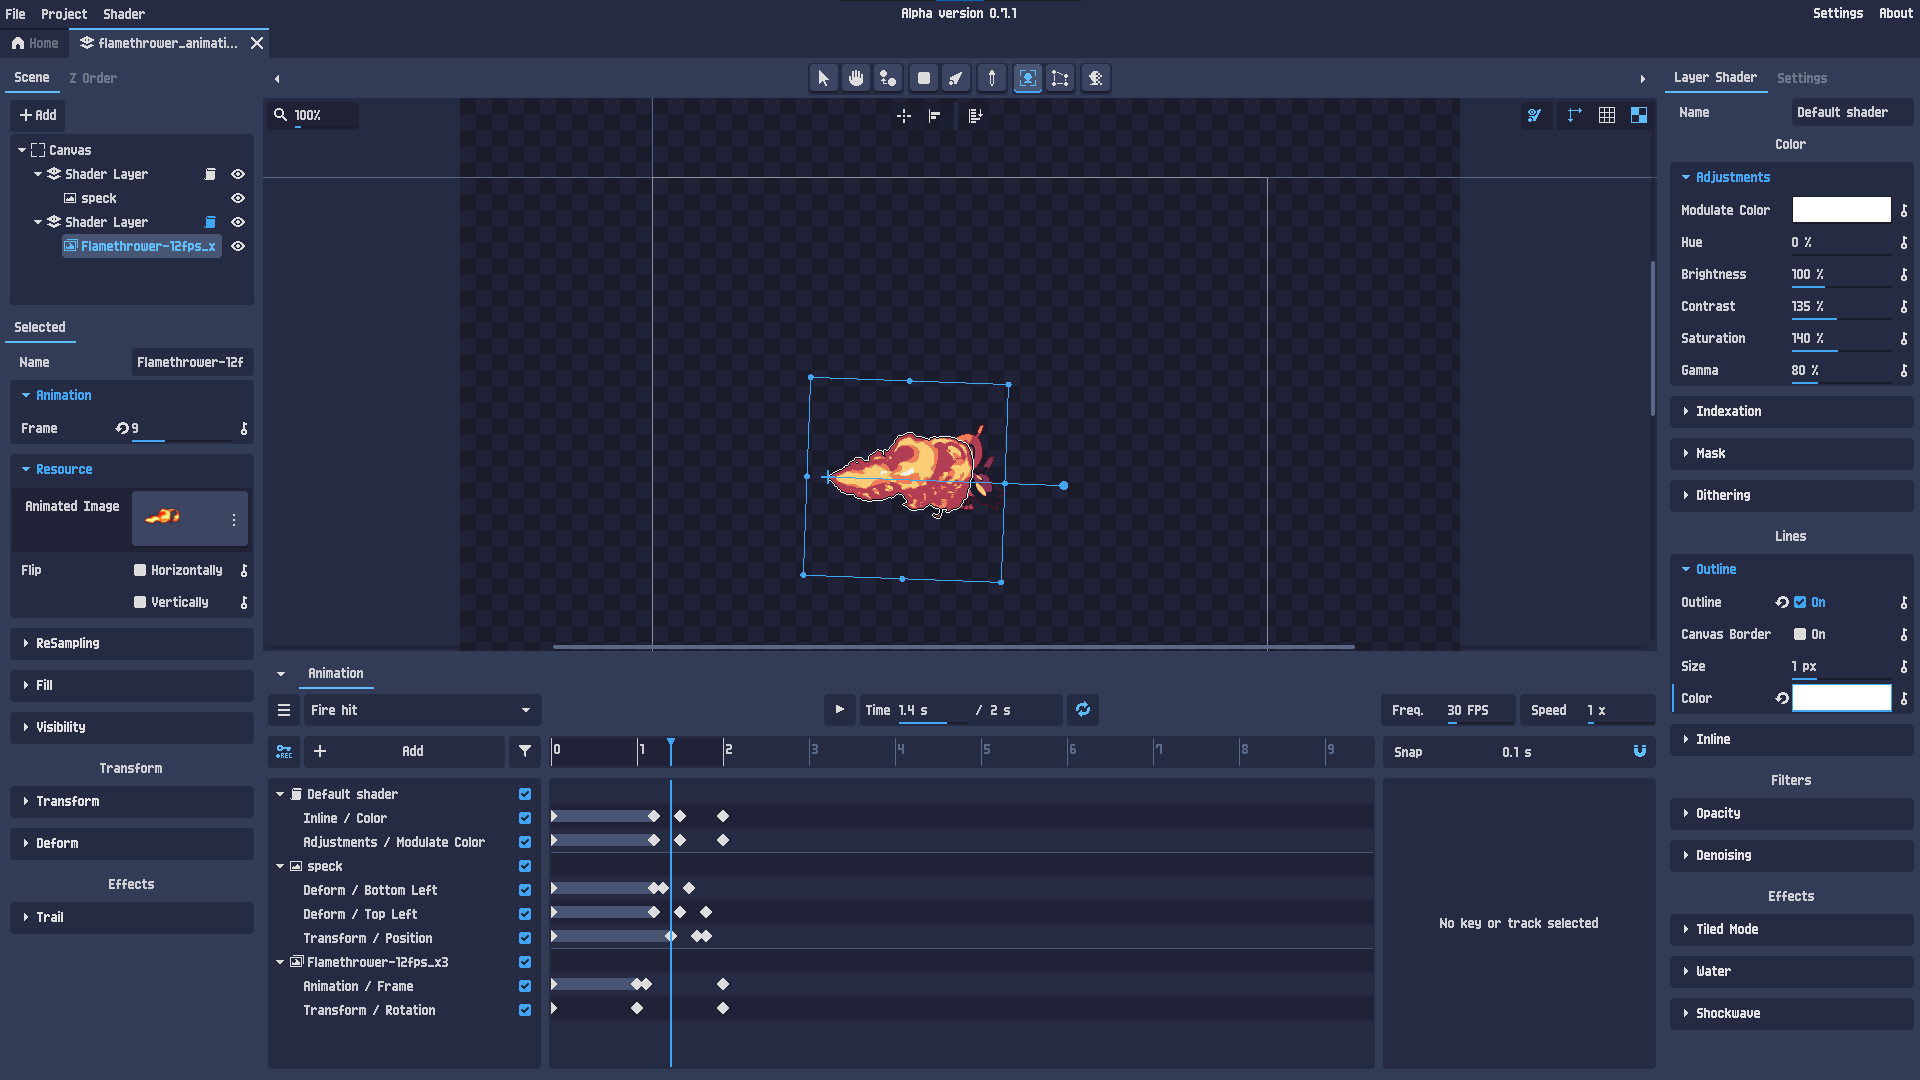Open the Shader menu in the menu bar
The image size is (1920, 1080).
[x=123, y=14]
